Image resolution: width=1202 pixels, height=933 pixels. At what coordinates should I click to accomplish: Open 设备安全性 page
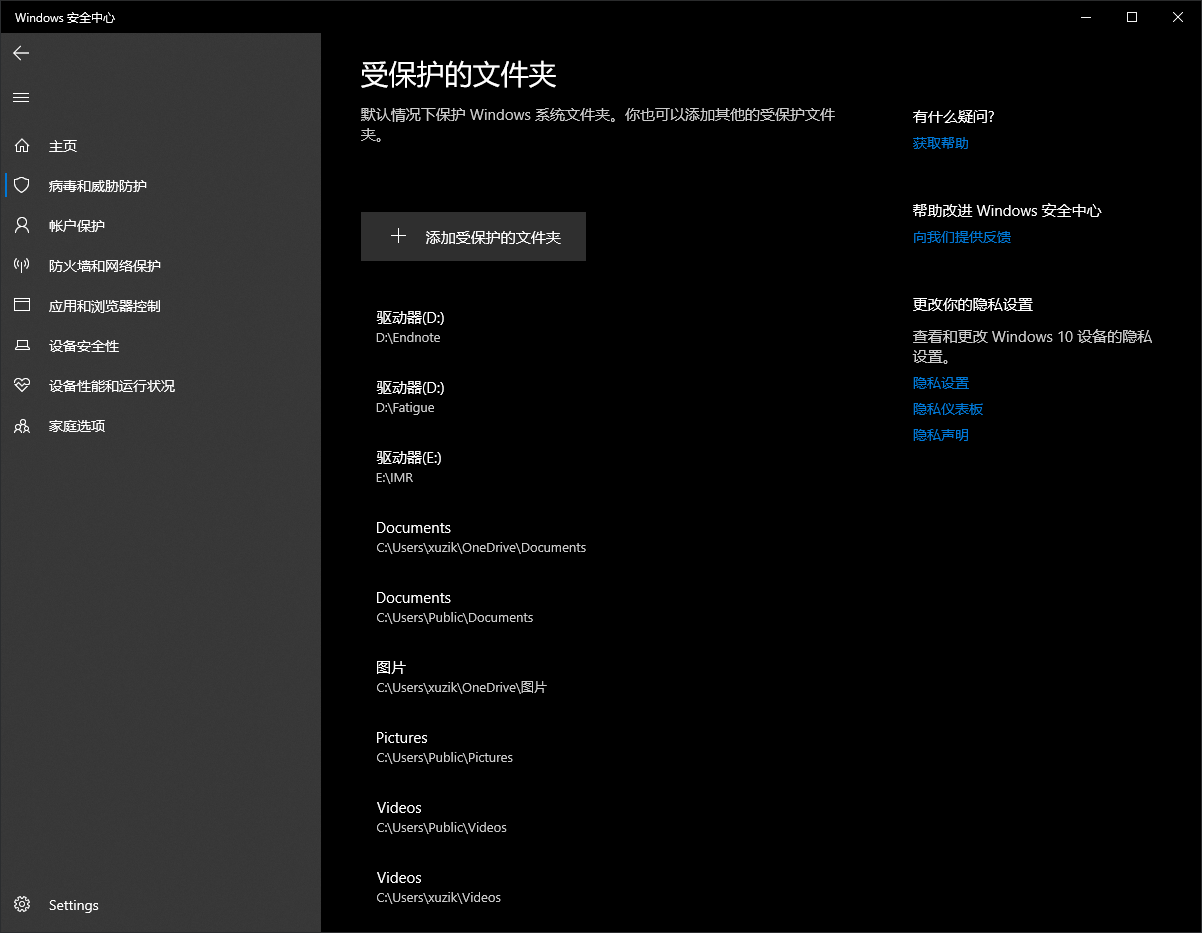[x=160, y=346]
